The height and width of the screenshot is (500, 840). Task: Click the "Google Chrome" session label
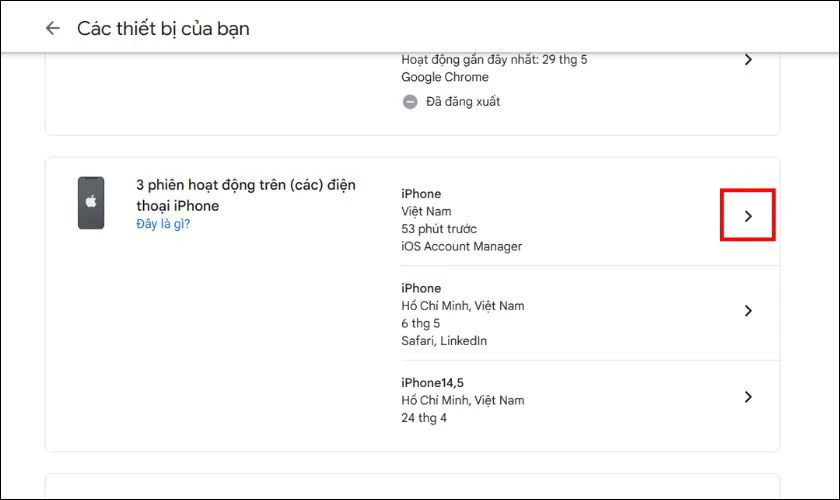coord(445,77)
